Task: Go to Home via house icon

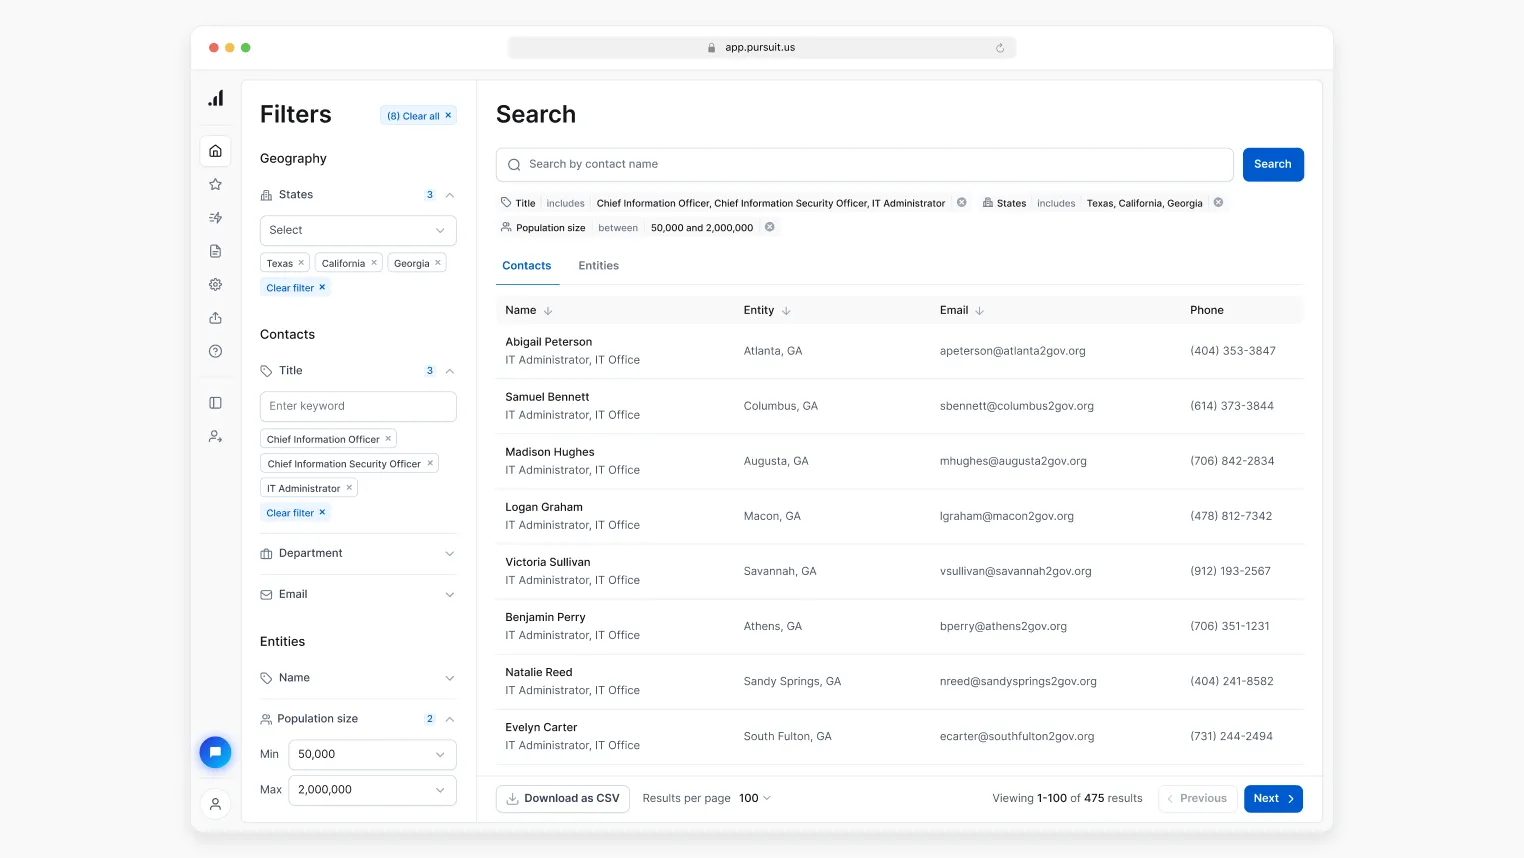Action: coord(215,151)
